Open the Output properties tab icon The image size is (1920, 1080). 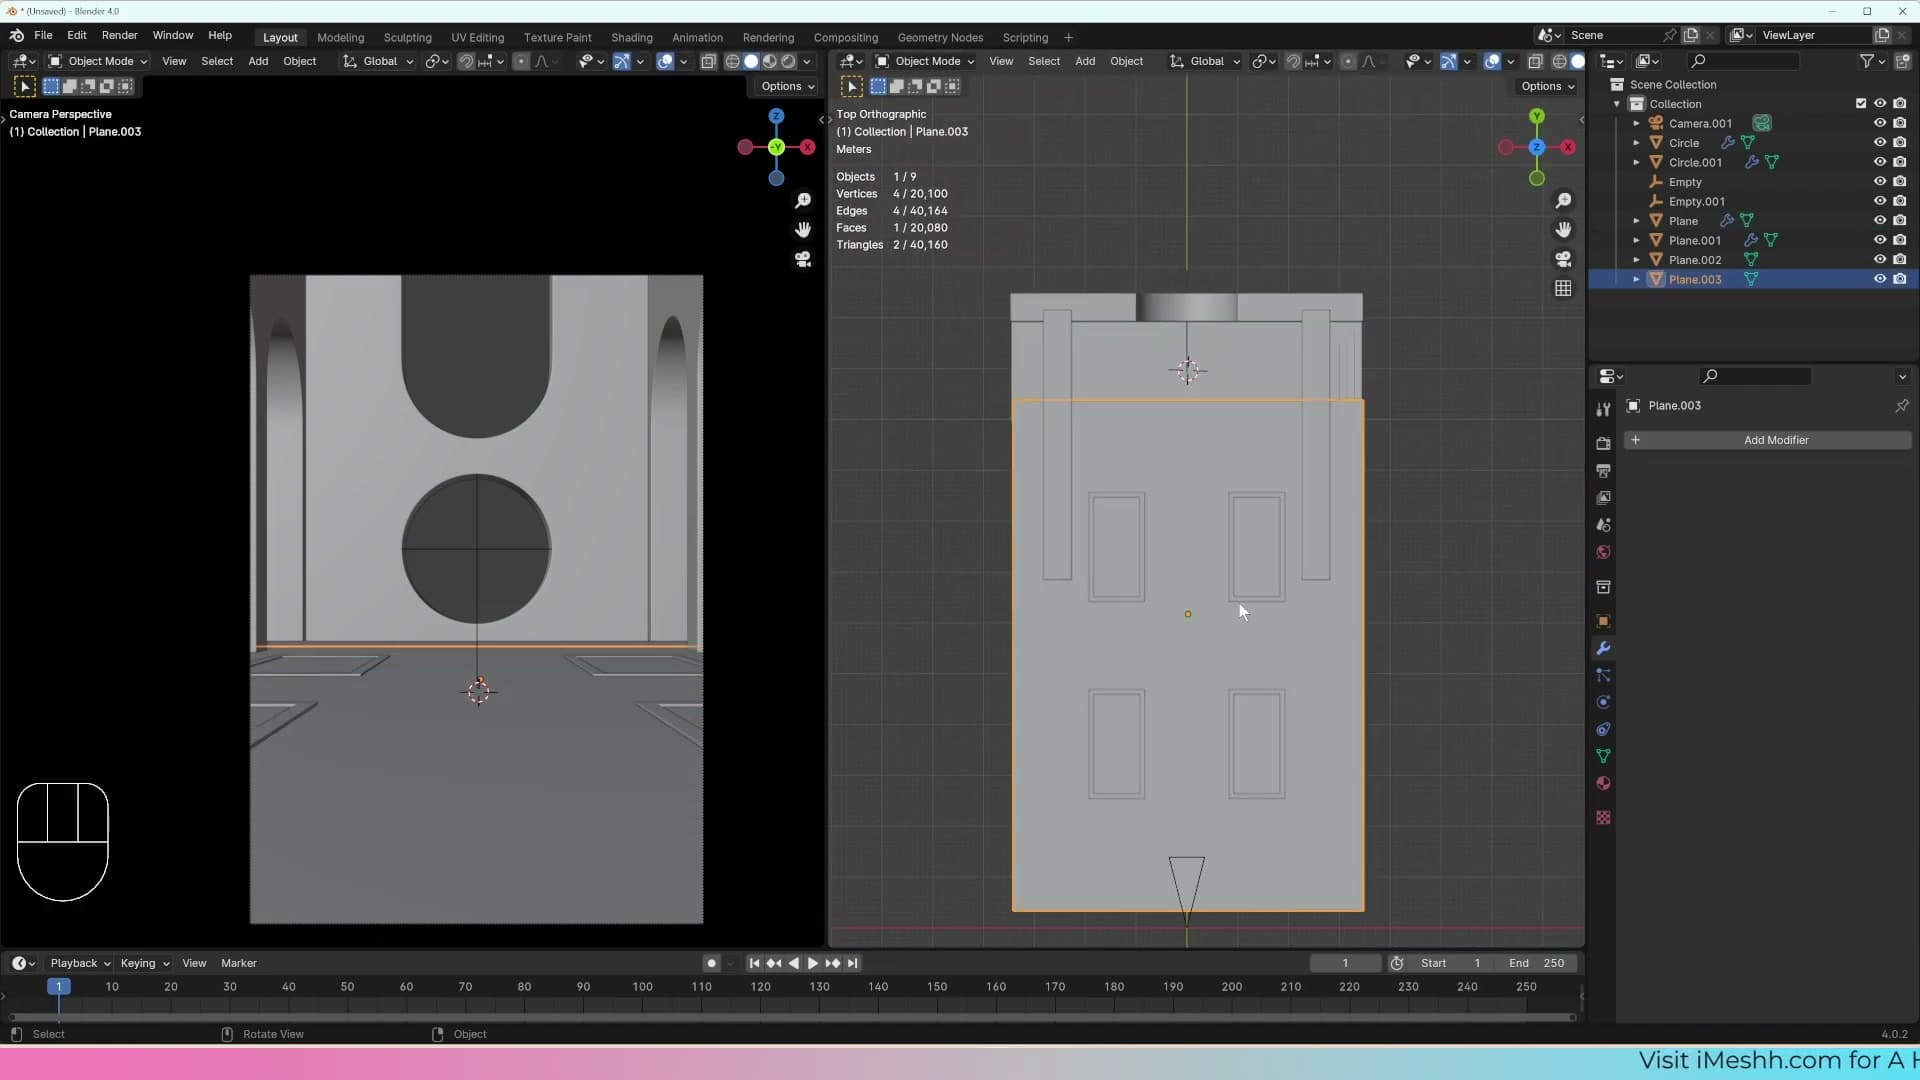[1603, 470]
